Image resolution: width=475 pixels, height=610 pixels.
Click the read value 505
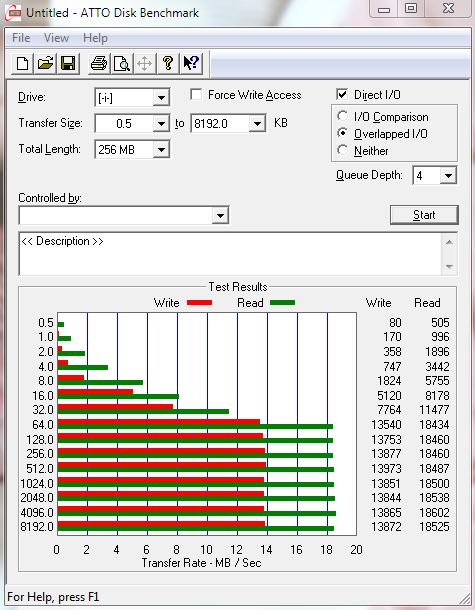point(440,323)
